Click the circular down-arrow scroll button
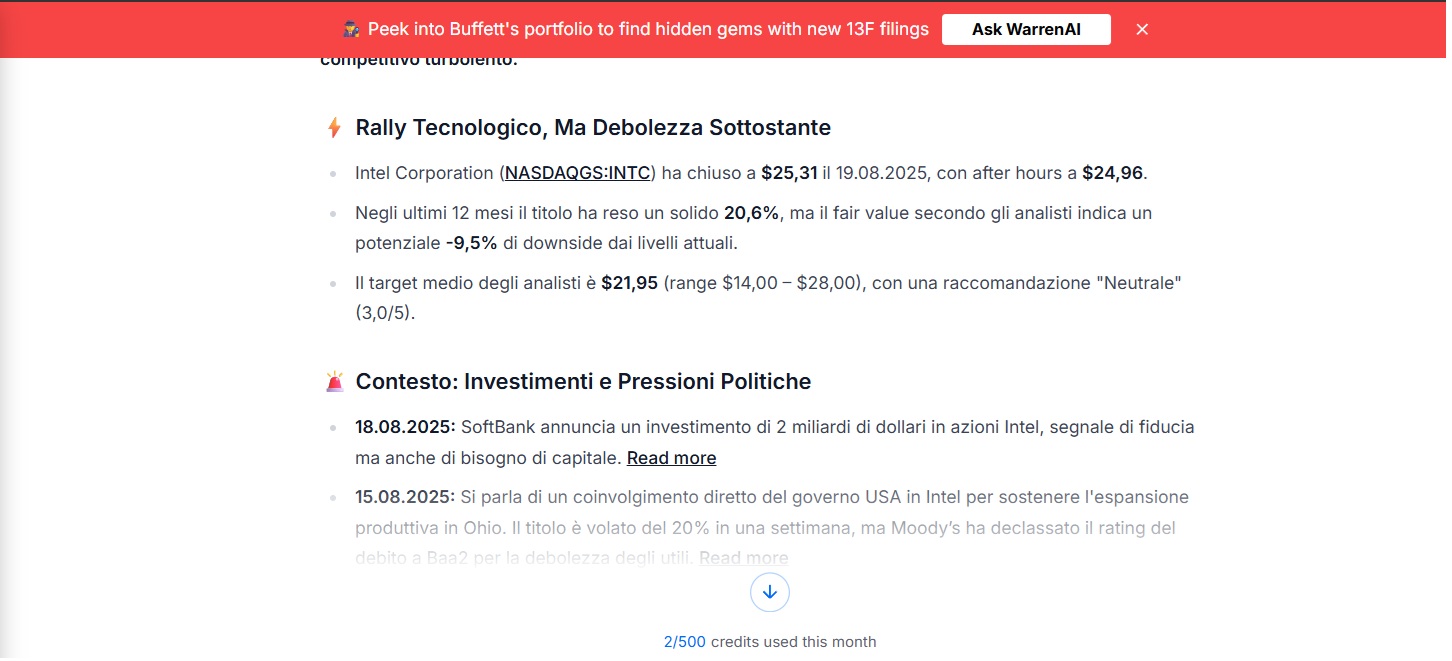This screenshot has width=1452, height=661. click(x=770, y=592)
